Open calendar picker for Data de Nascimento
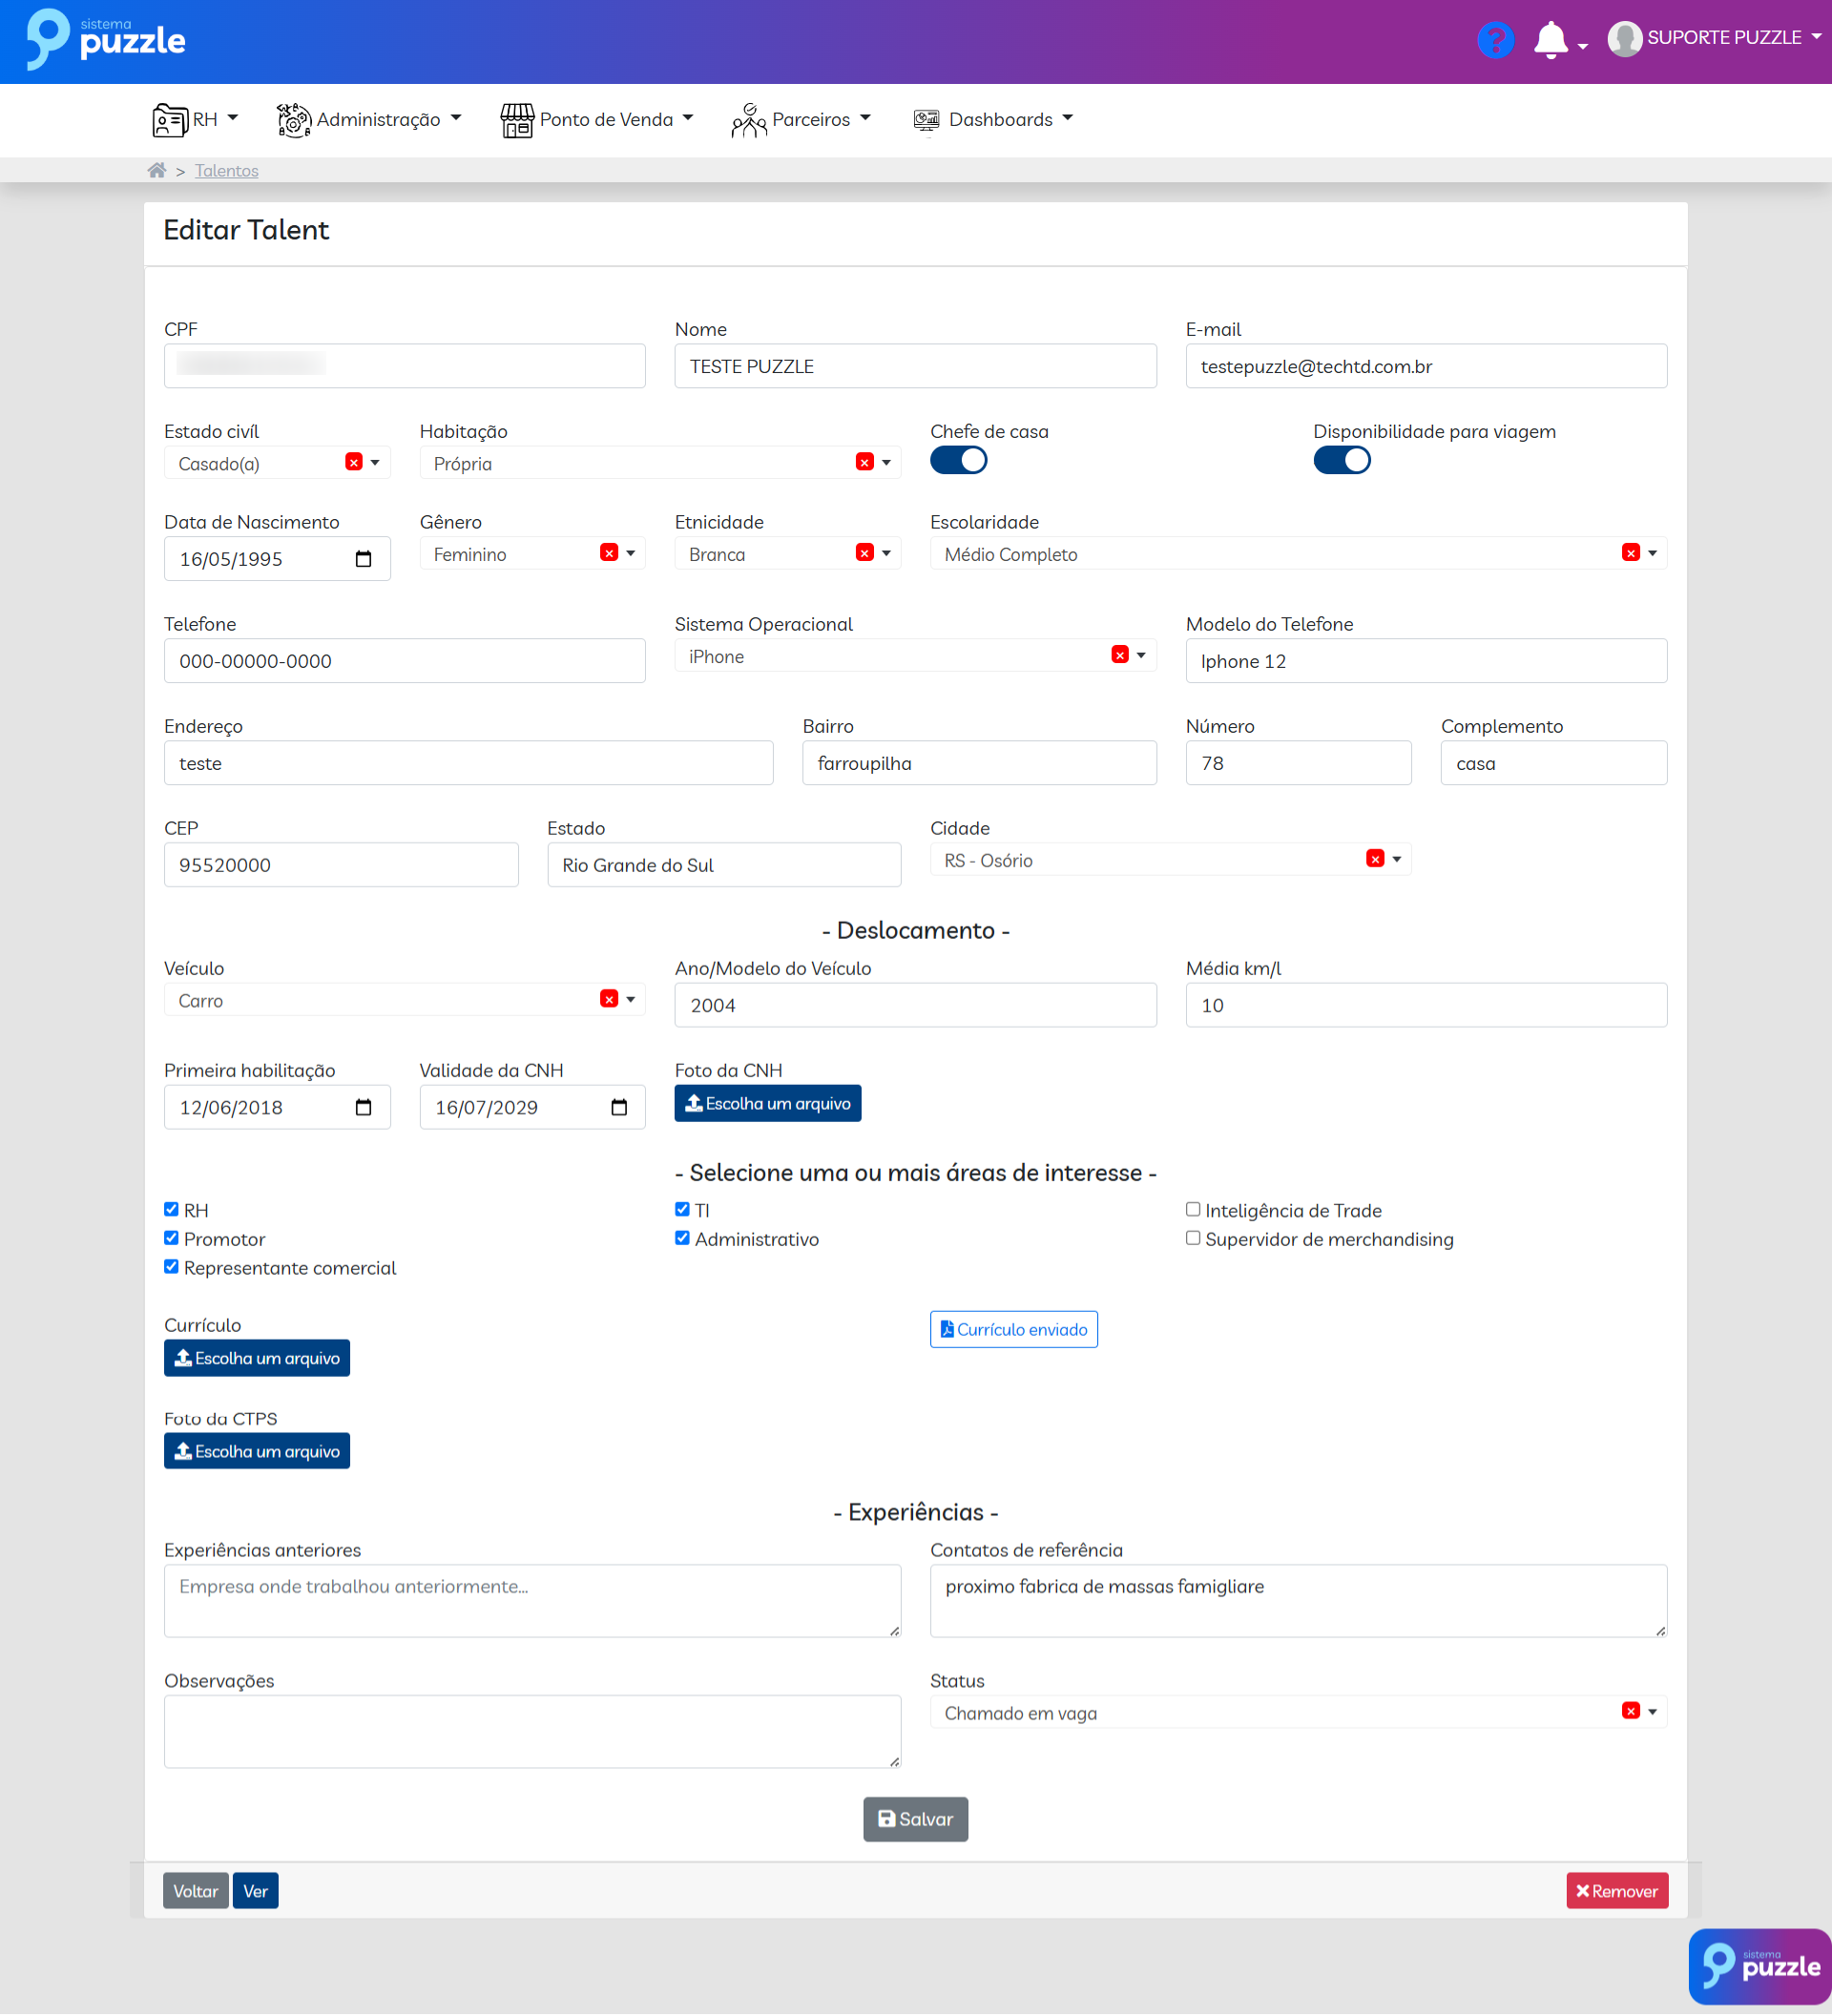This screenshot has width=1832, height=2016. click(363, 559)
